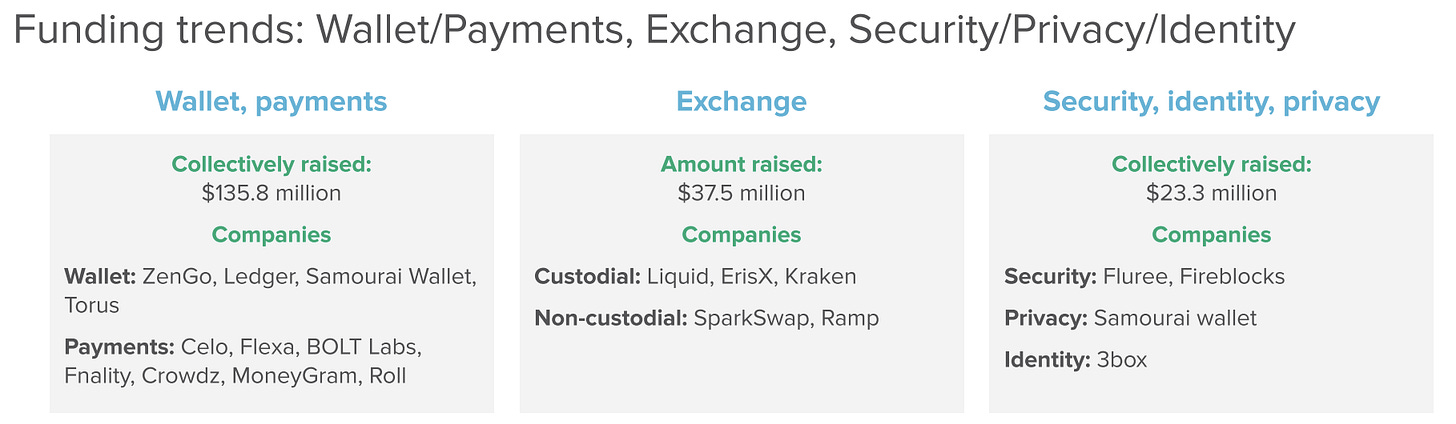Click Companies subheading in the wallet card

coord(271,235)
